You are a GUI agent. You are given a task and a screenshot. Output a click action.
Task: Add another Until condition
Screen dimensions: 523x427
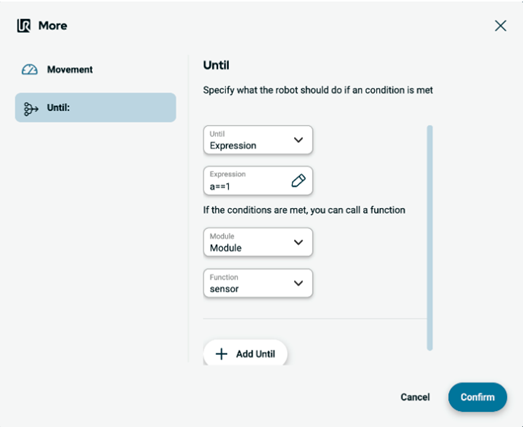245,354
